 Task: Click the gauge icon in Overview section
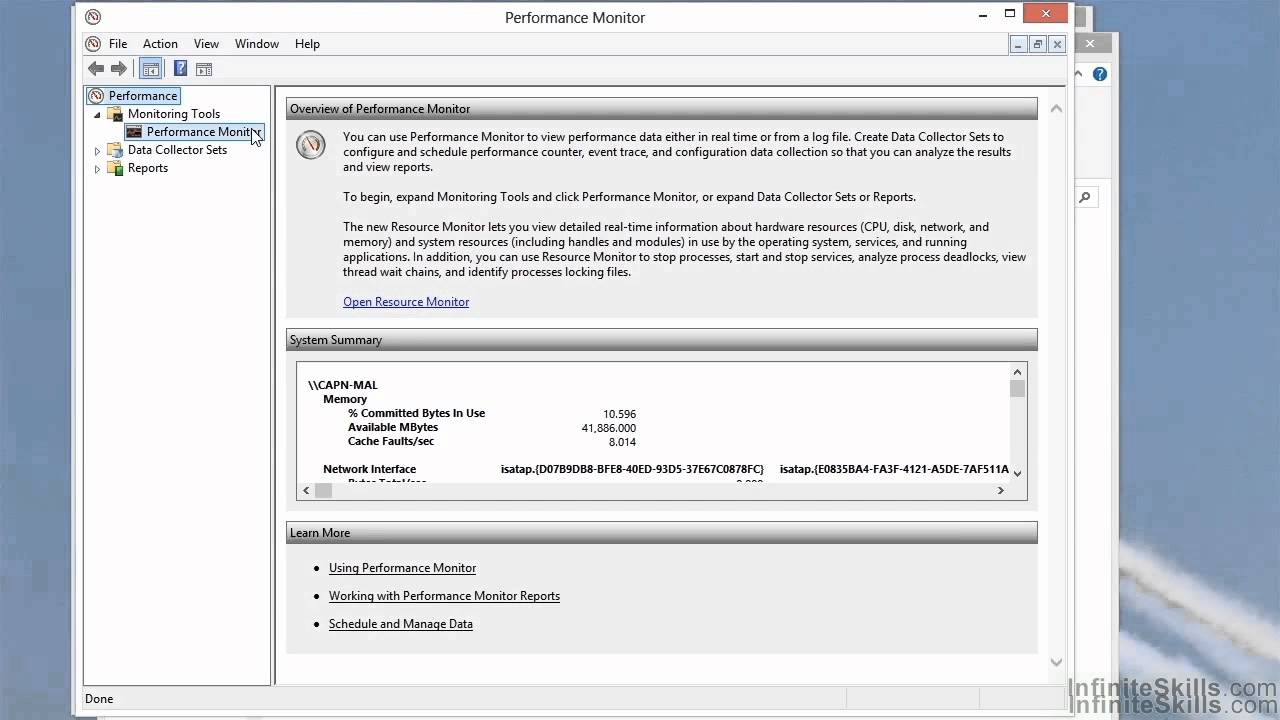[311, 145]
